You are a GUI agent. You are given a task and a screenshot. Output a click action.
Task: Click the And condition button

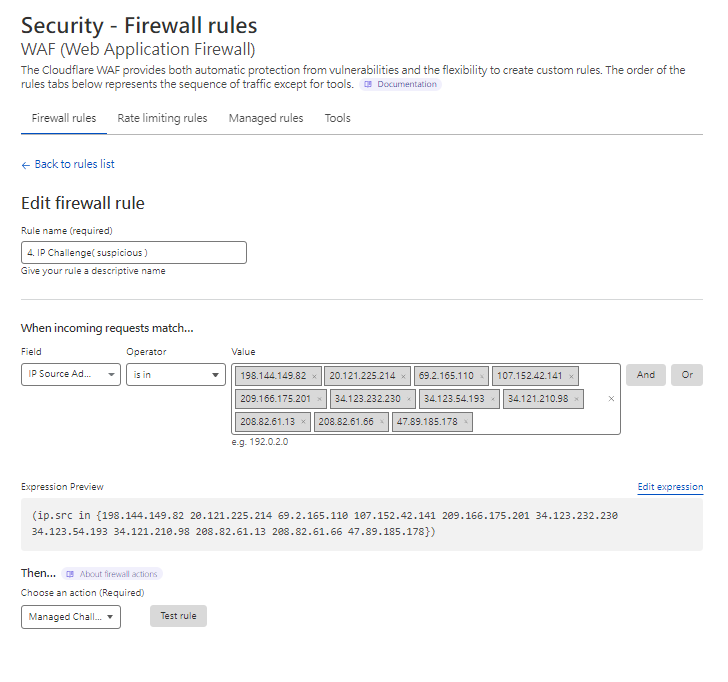(x=646, y=375)
